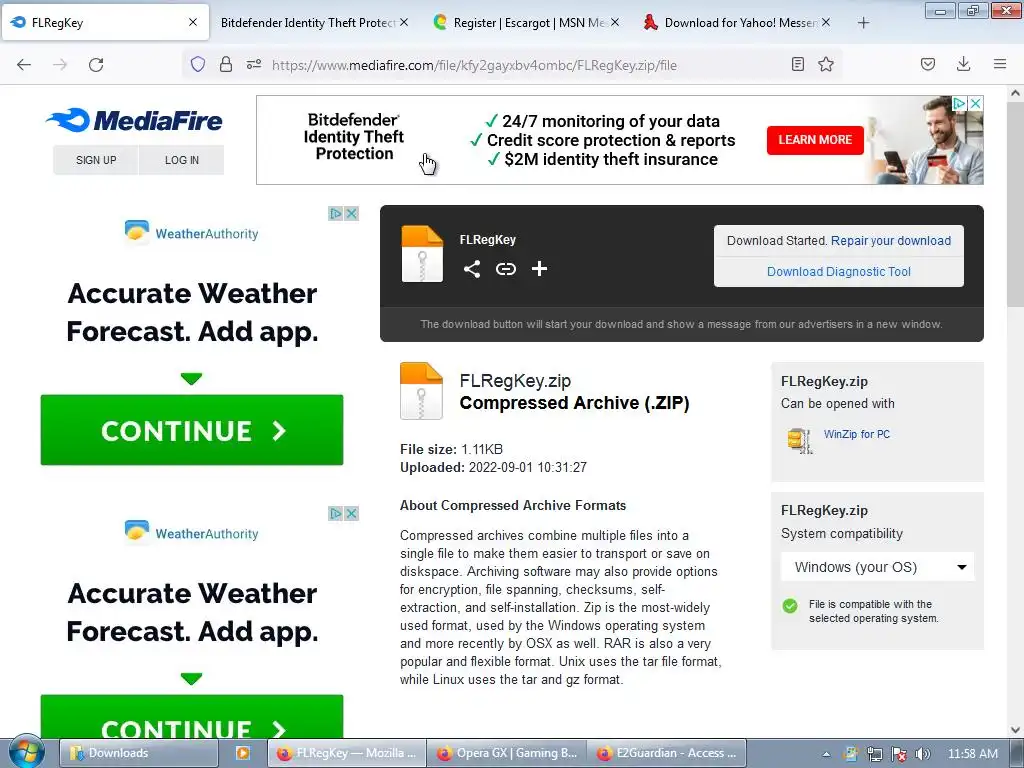Add FLRegKey to my MediaFire account

tap(539, 269)
